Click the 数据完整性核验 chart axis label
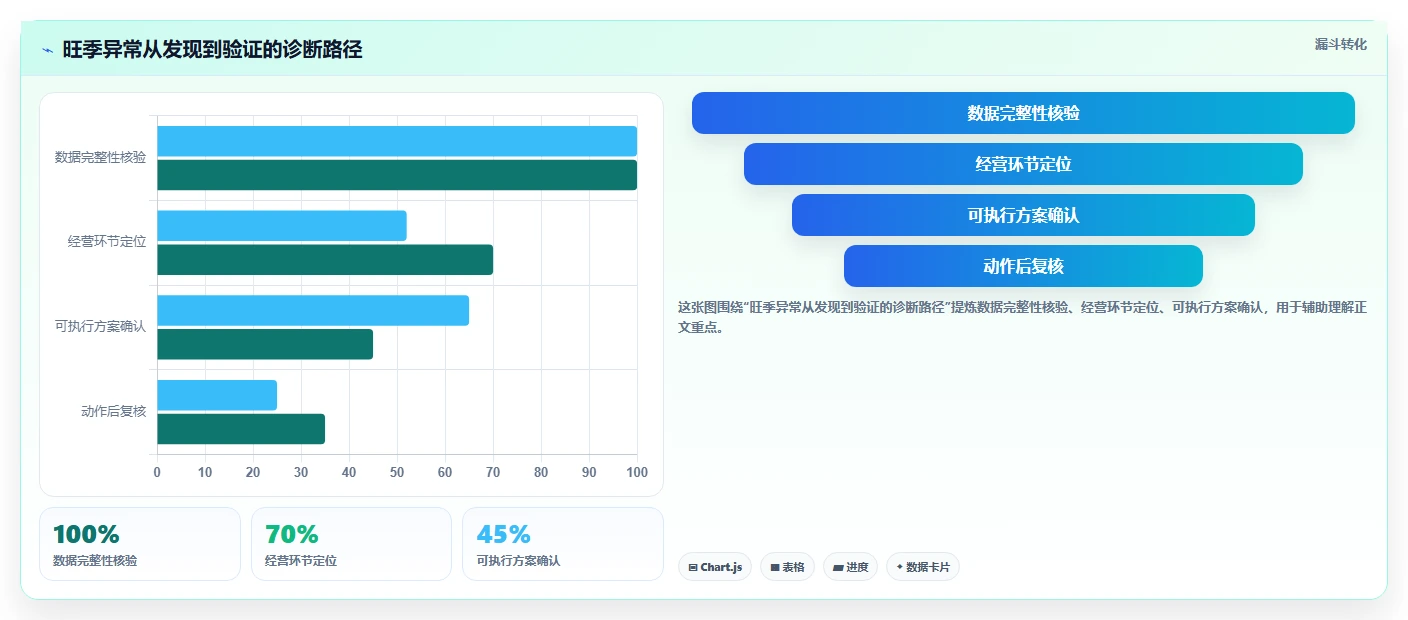Viewport: 1408px width, 620px height. (100, 157)
